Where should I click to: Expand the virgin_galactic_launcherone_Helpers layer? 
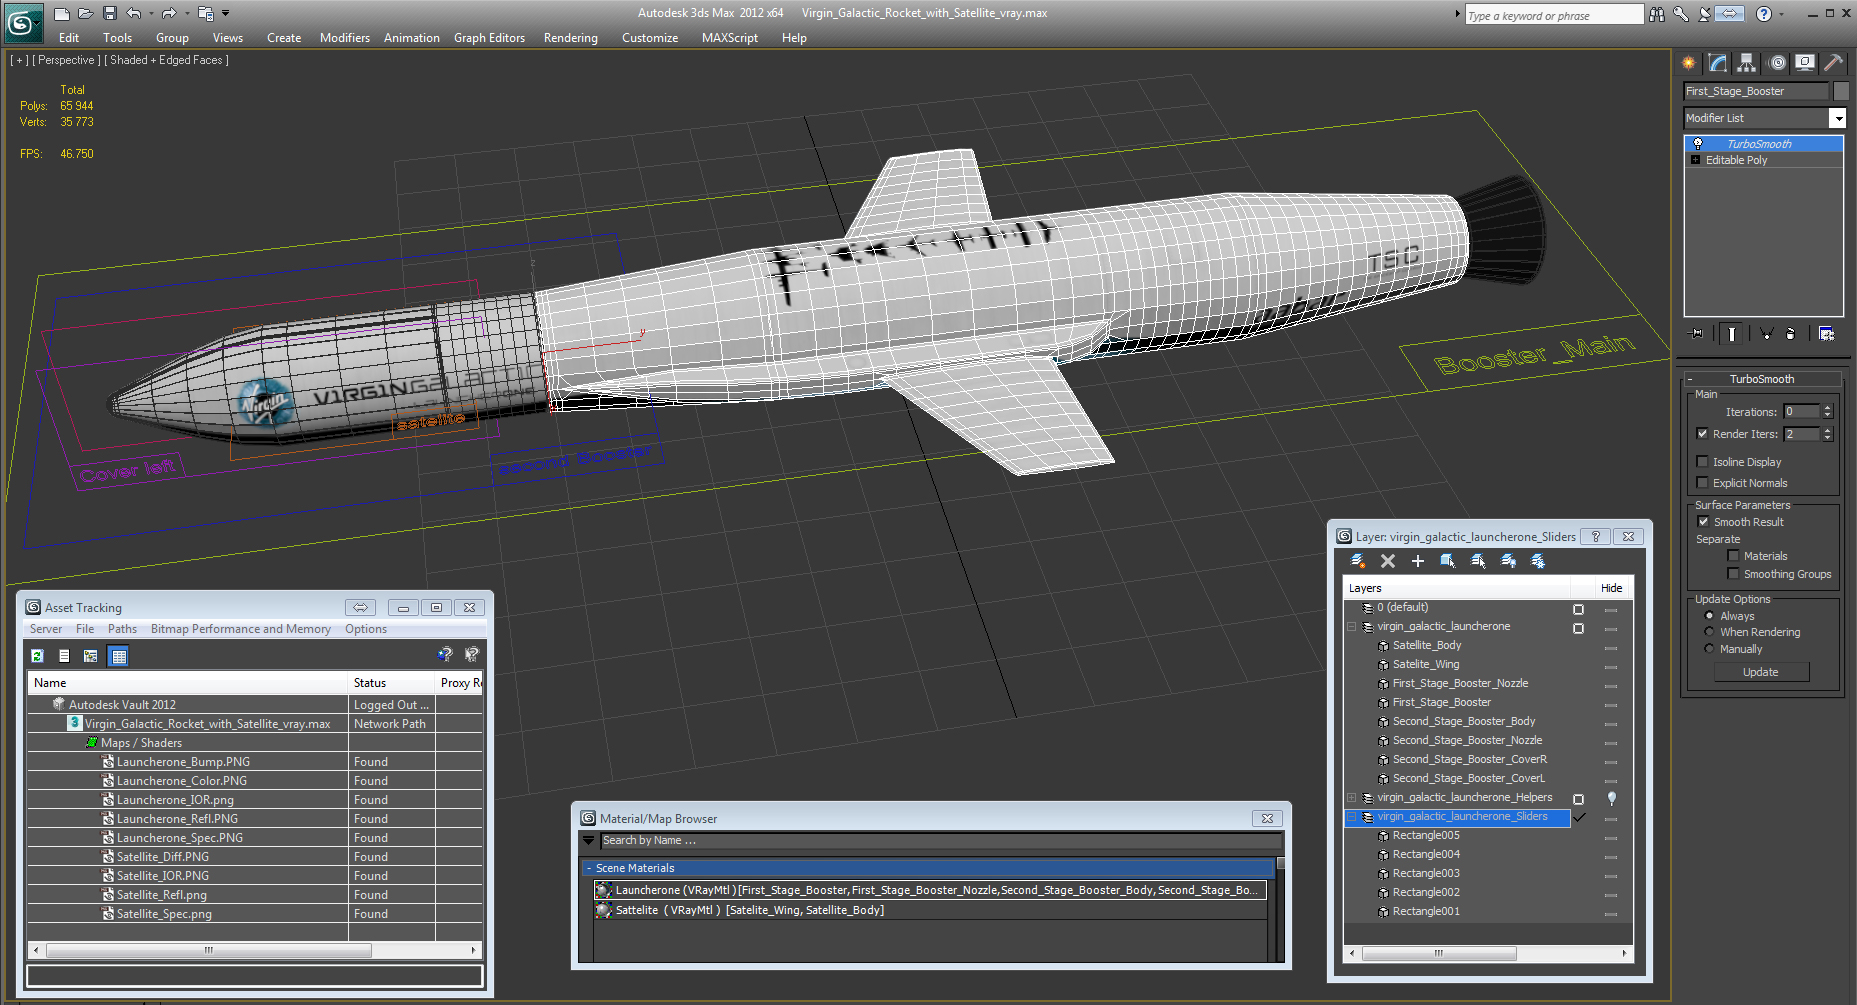click(1352, 798)
